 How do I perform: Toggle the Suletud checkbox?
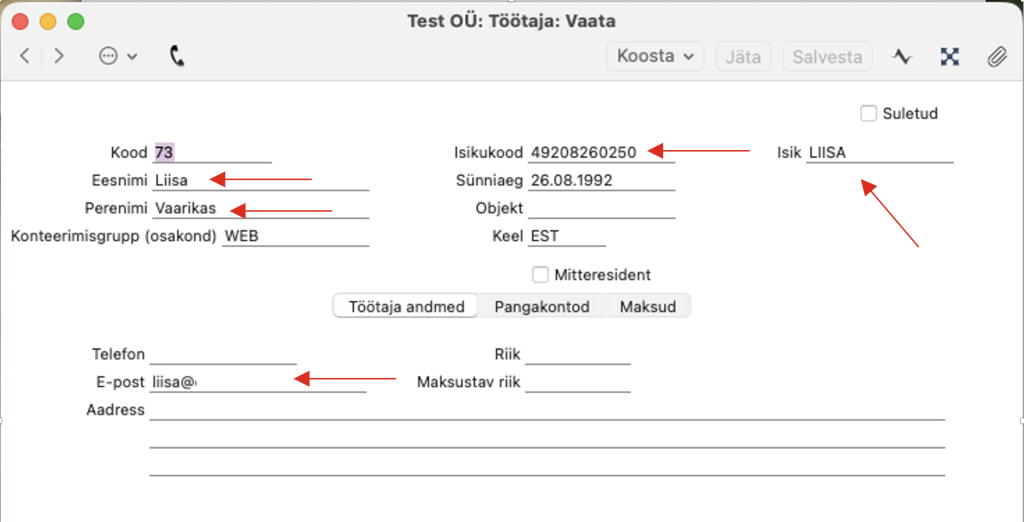(x=868, y=114)
